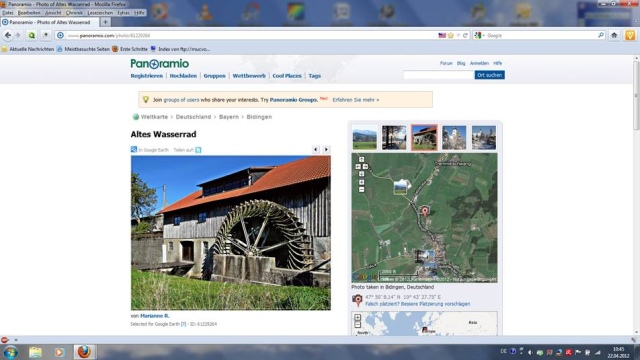This screenshot has height=360, width=640.
Task: Open the Firefox home page icon
Action: click(614, 36)
